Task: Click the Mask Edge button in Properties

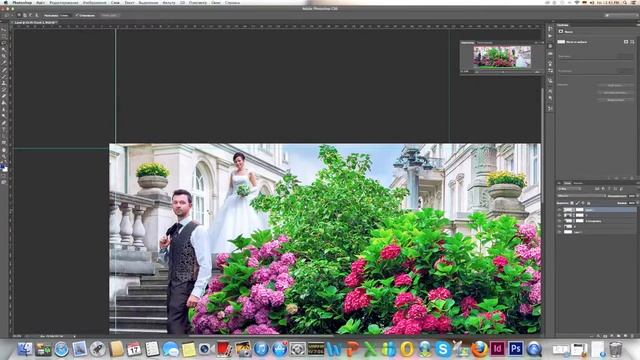Action: tap(615, 85)
